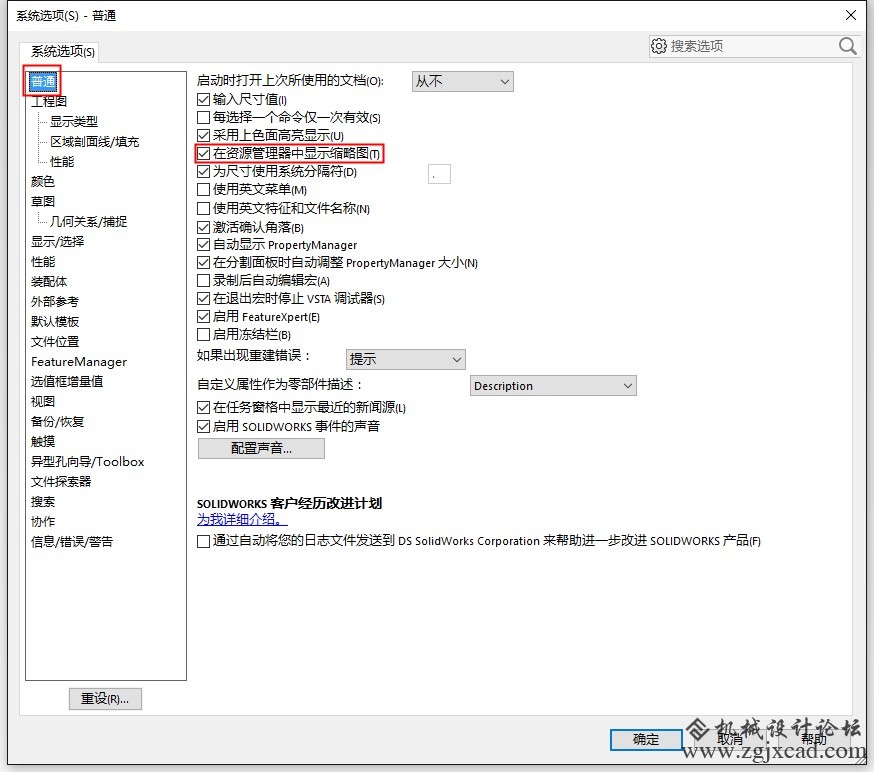Select 触摸 in the options tree
The image size is (874, 772).
[43, 442]
